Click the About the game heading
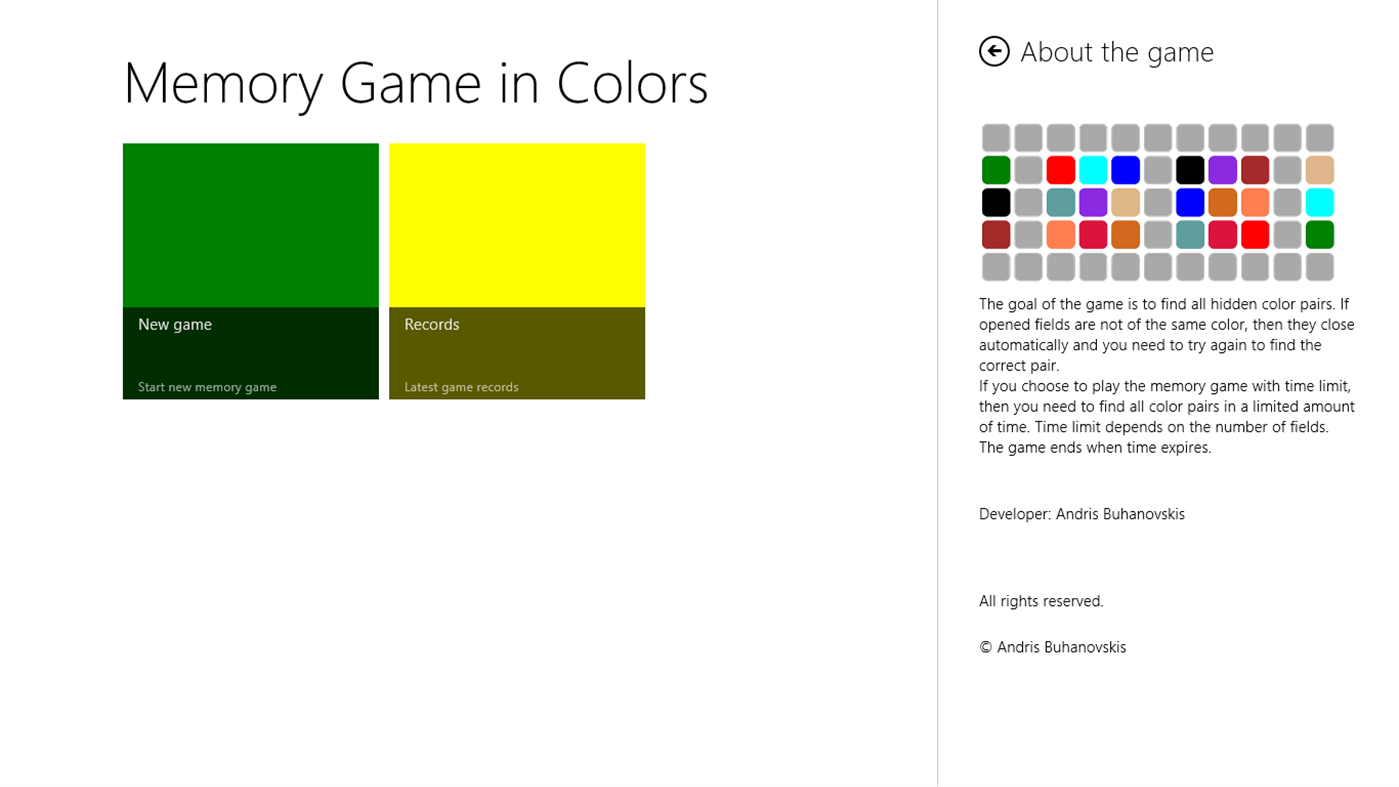Screen dimensions: 1399x787 (x=1116, y=51)
